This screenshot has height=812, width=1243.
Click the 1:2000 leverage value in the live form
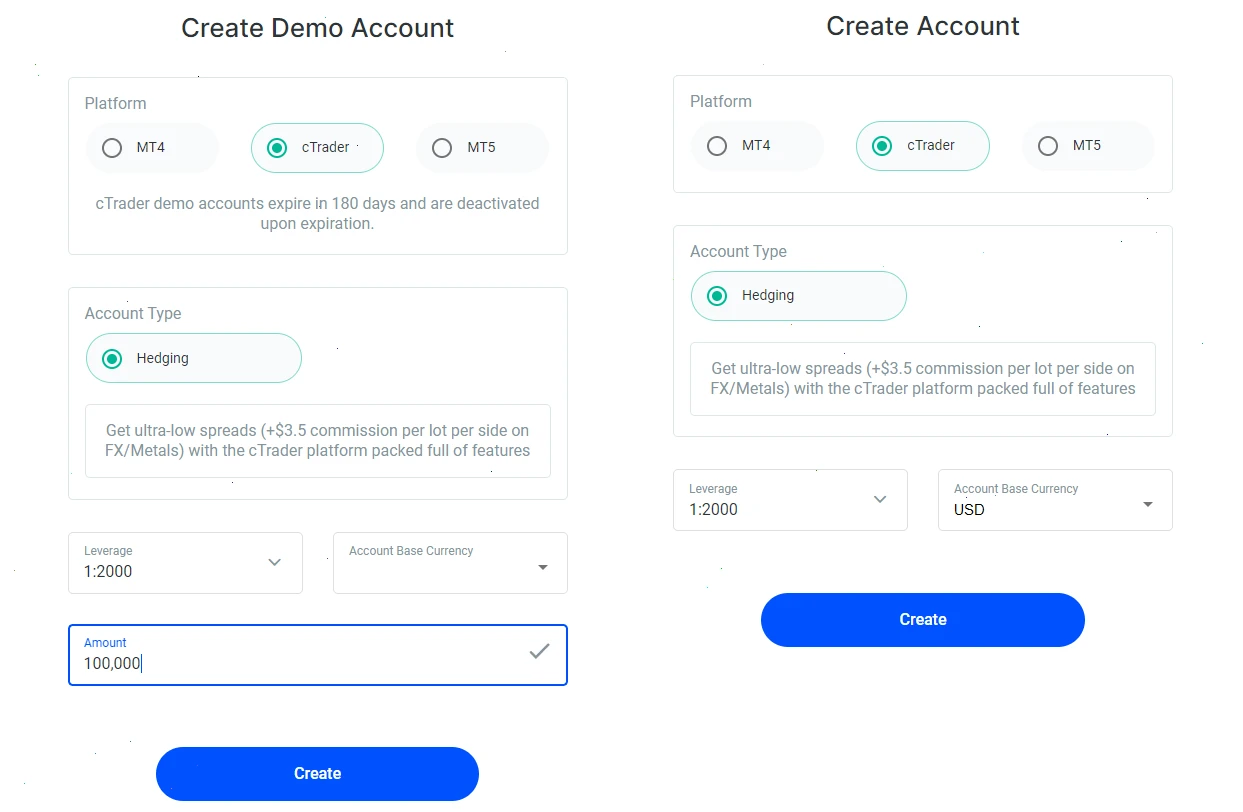(714, 510)
